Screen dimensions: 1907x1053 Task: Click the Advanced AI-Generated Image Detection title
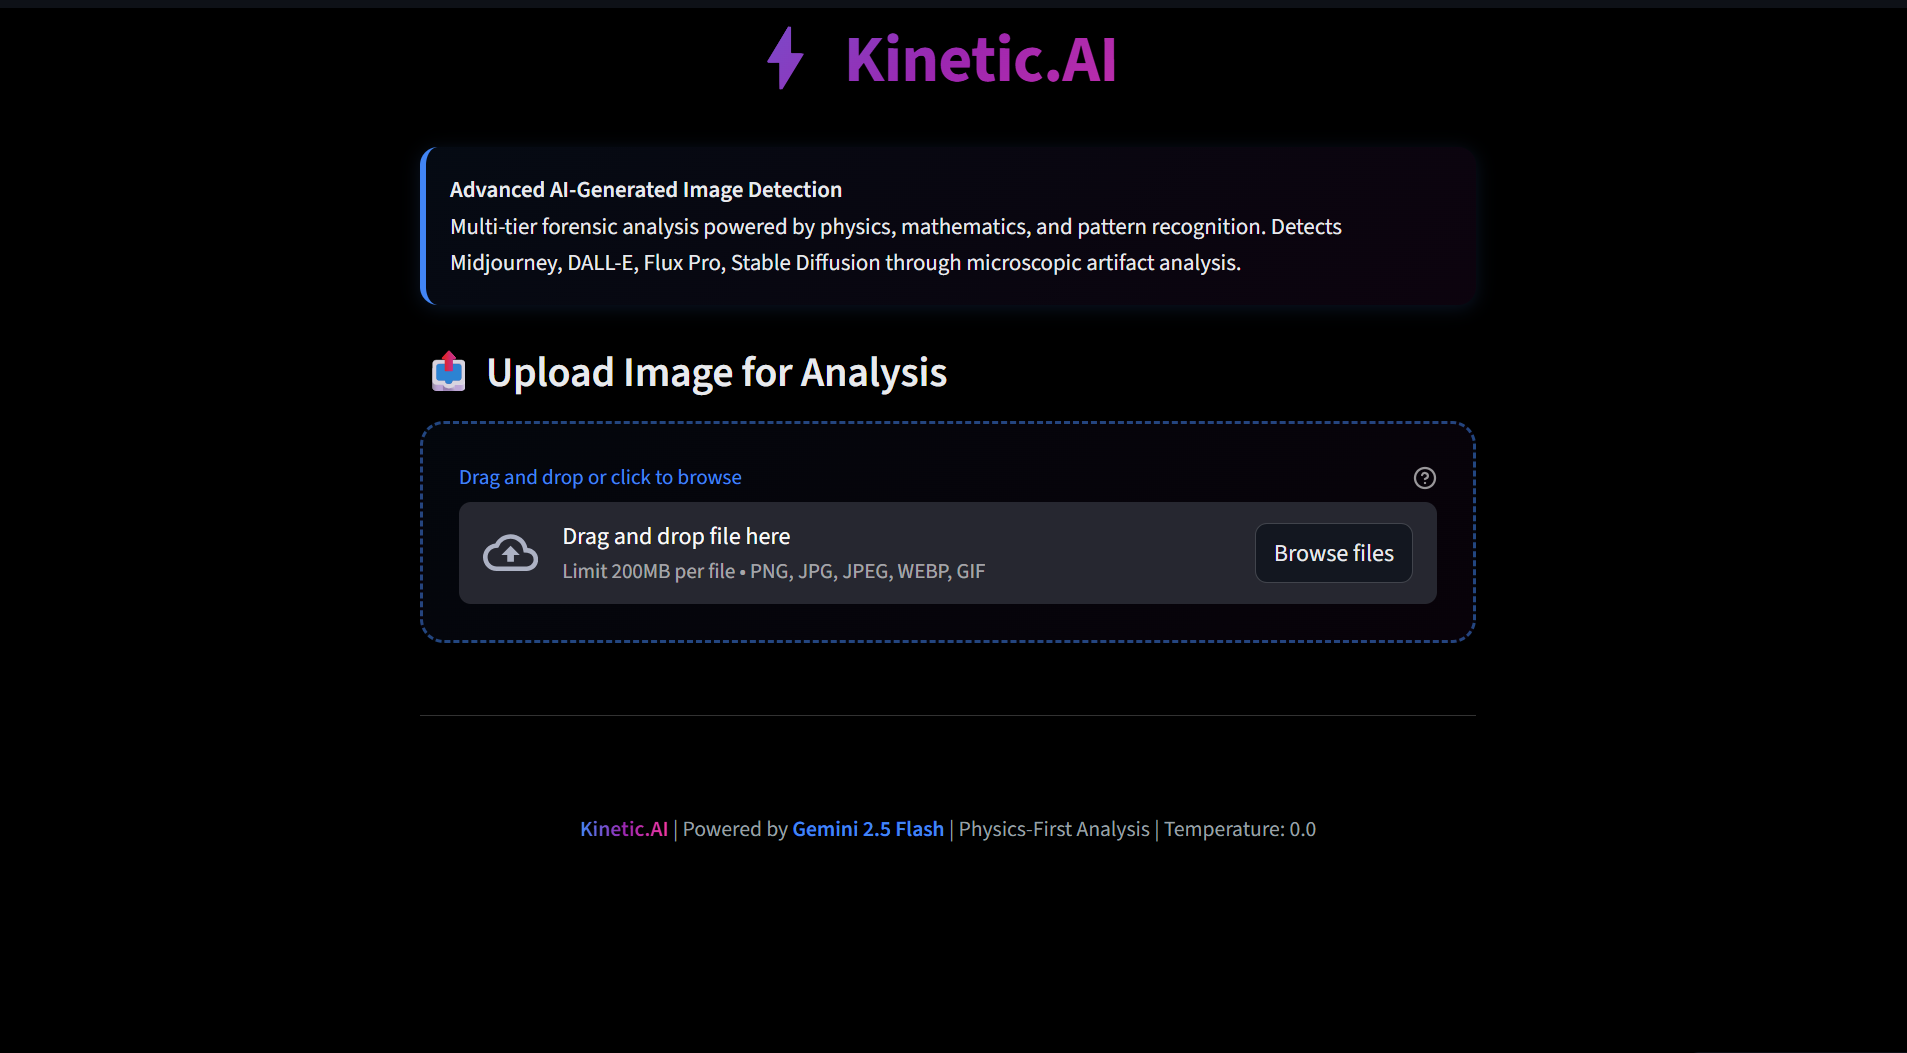pos(646,190)
